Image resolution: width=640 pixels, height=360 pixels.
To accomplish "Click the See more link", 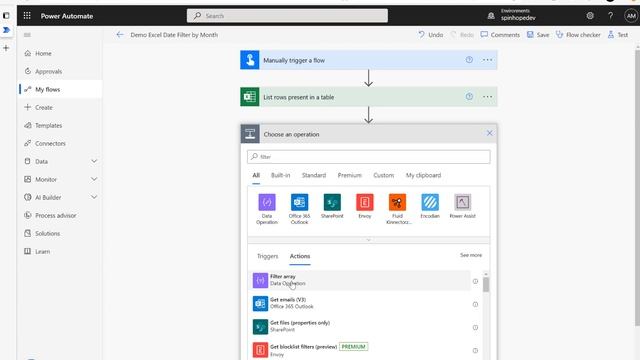I will click(471, 255).
